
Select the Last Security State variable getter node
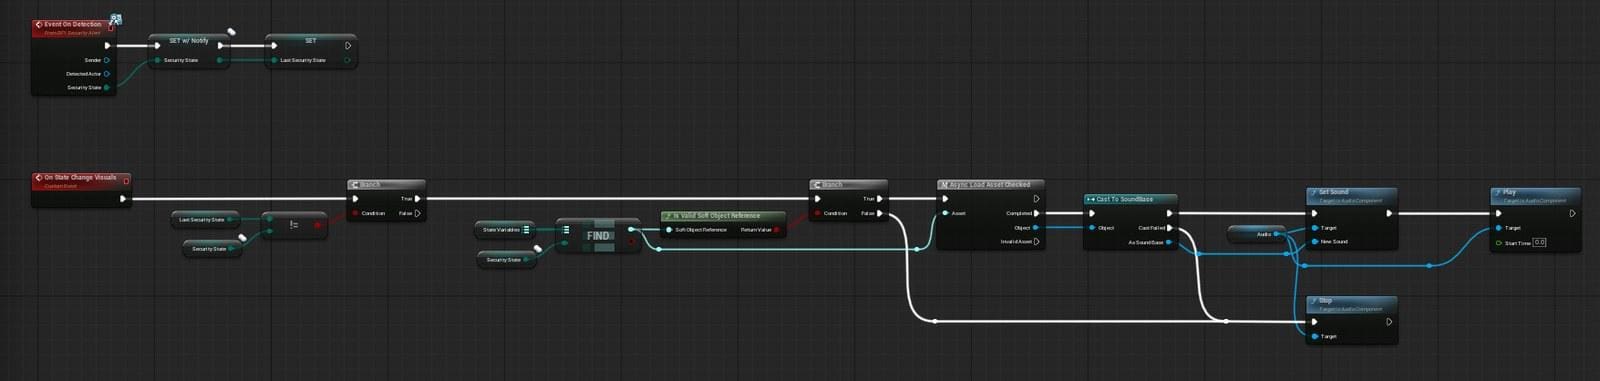pos(205,219)
